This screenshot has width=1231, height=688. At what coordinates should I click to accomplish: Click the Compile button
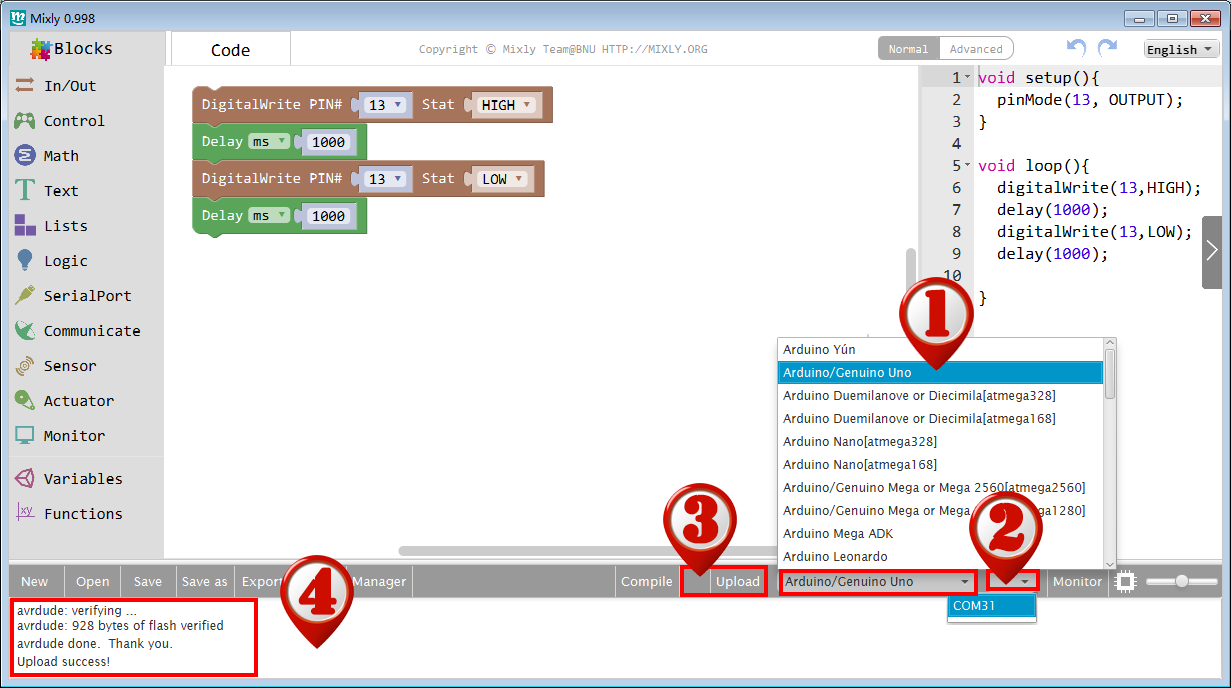point(647,582)
